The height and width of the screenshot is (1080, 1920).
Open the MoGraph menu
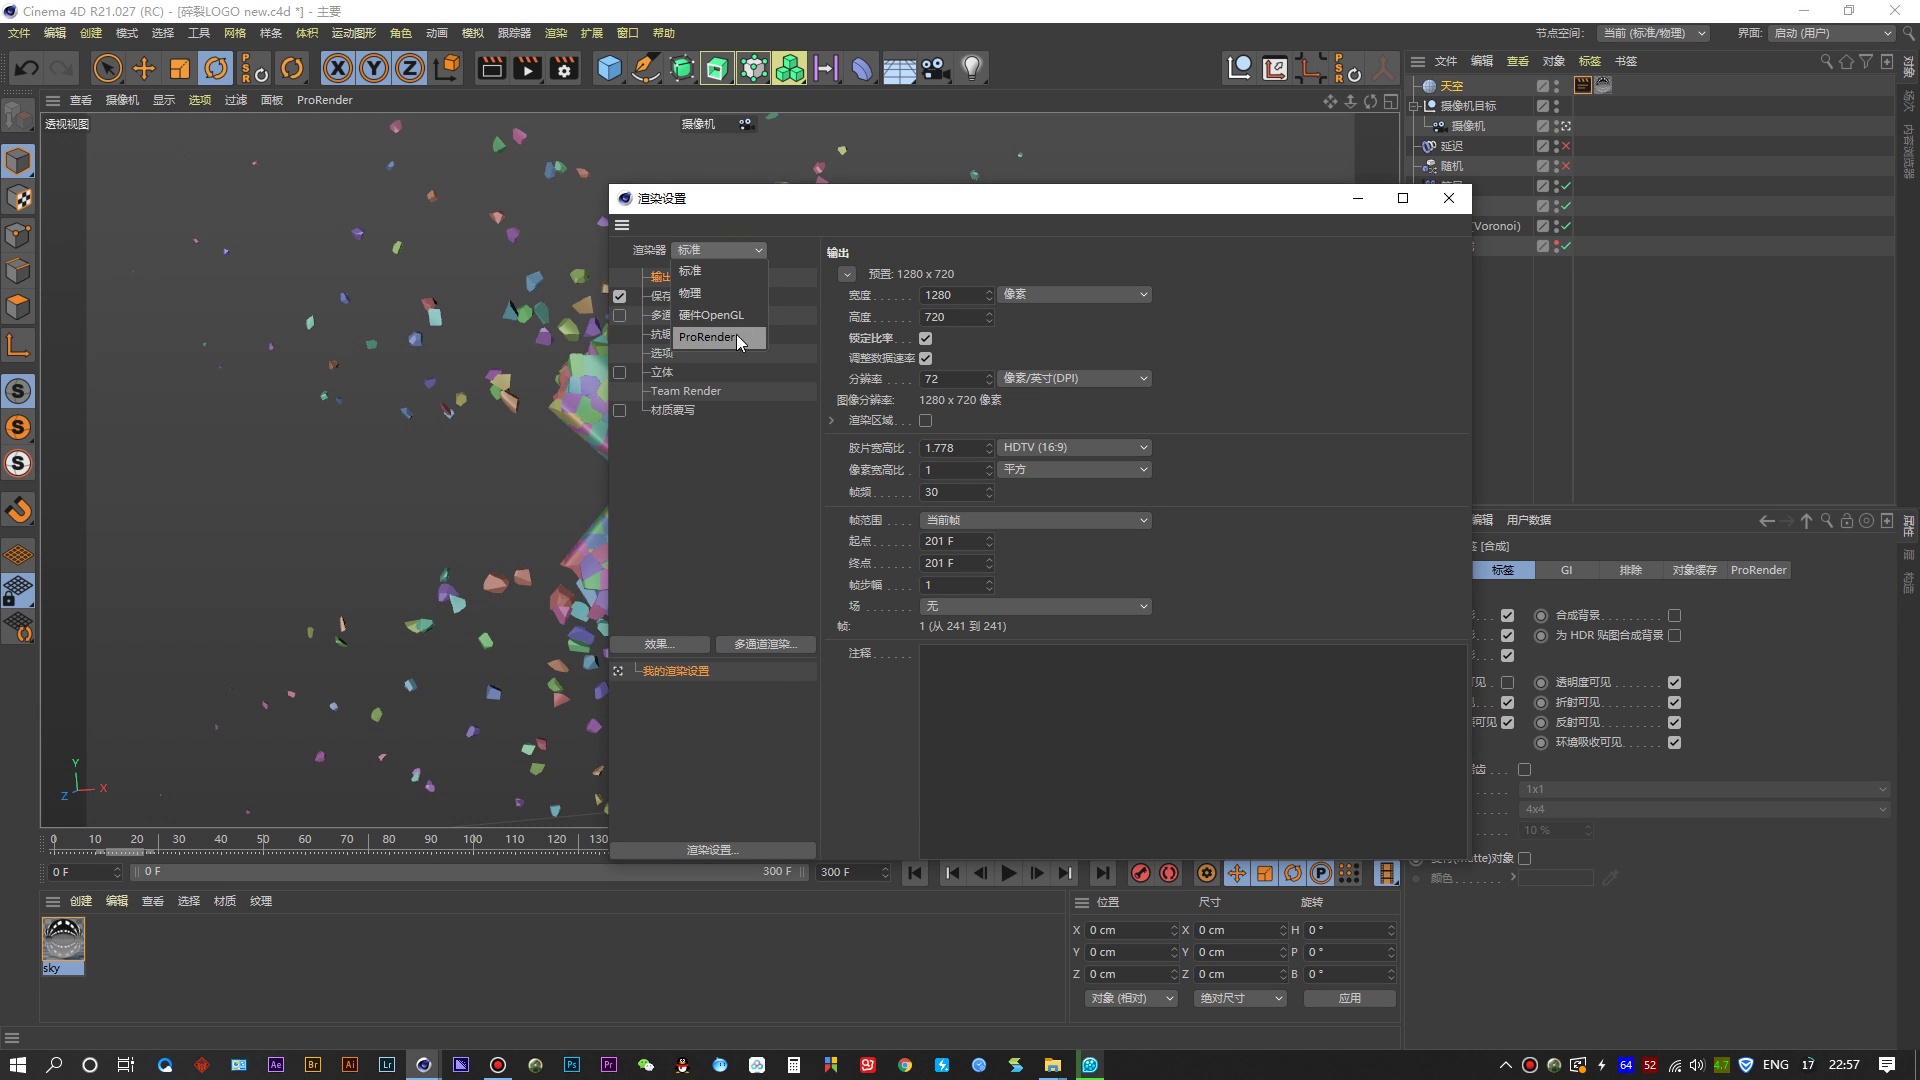point(353,33)
